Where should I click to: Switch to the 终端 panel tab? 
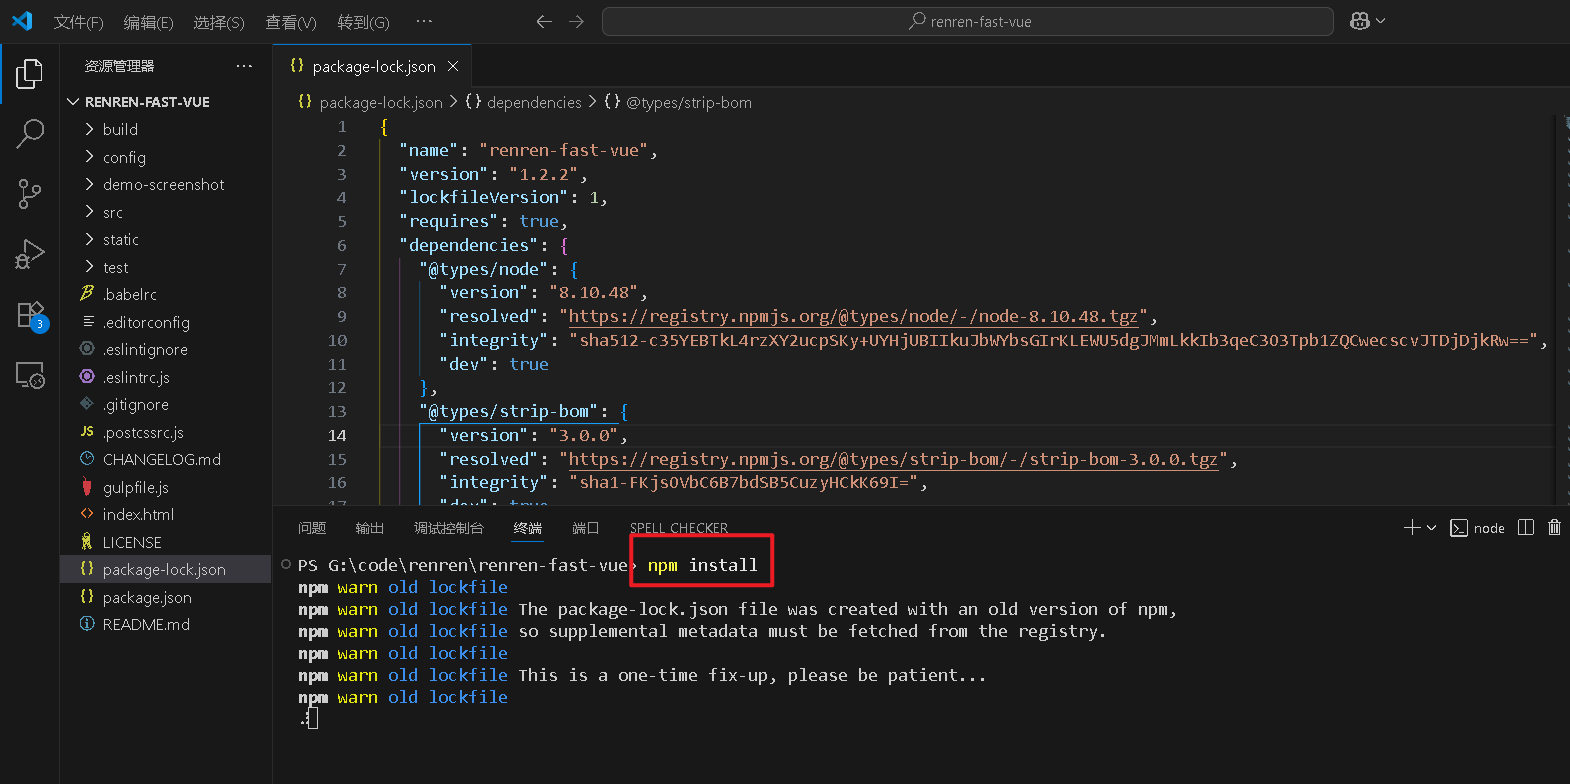527,528
